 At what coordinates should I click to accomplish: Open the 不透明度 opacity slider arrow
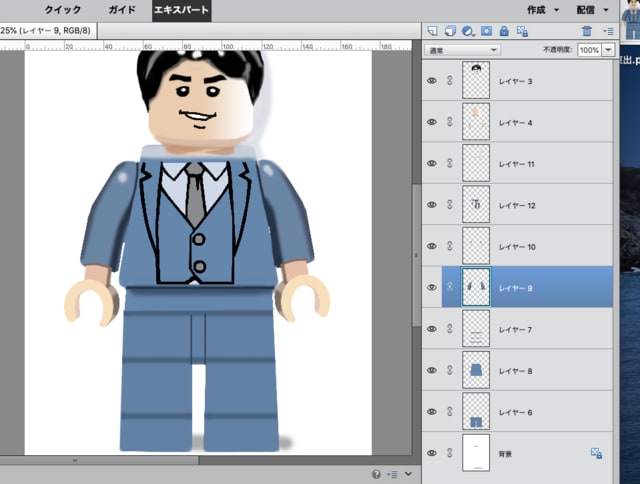pos(608,50)
